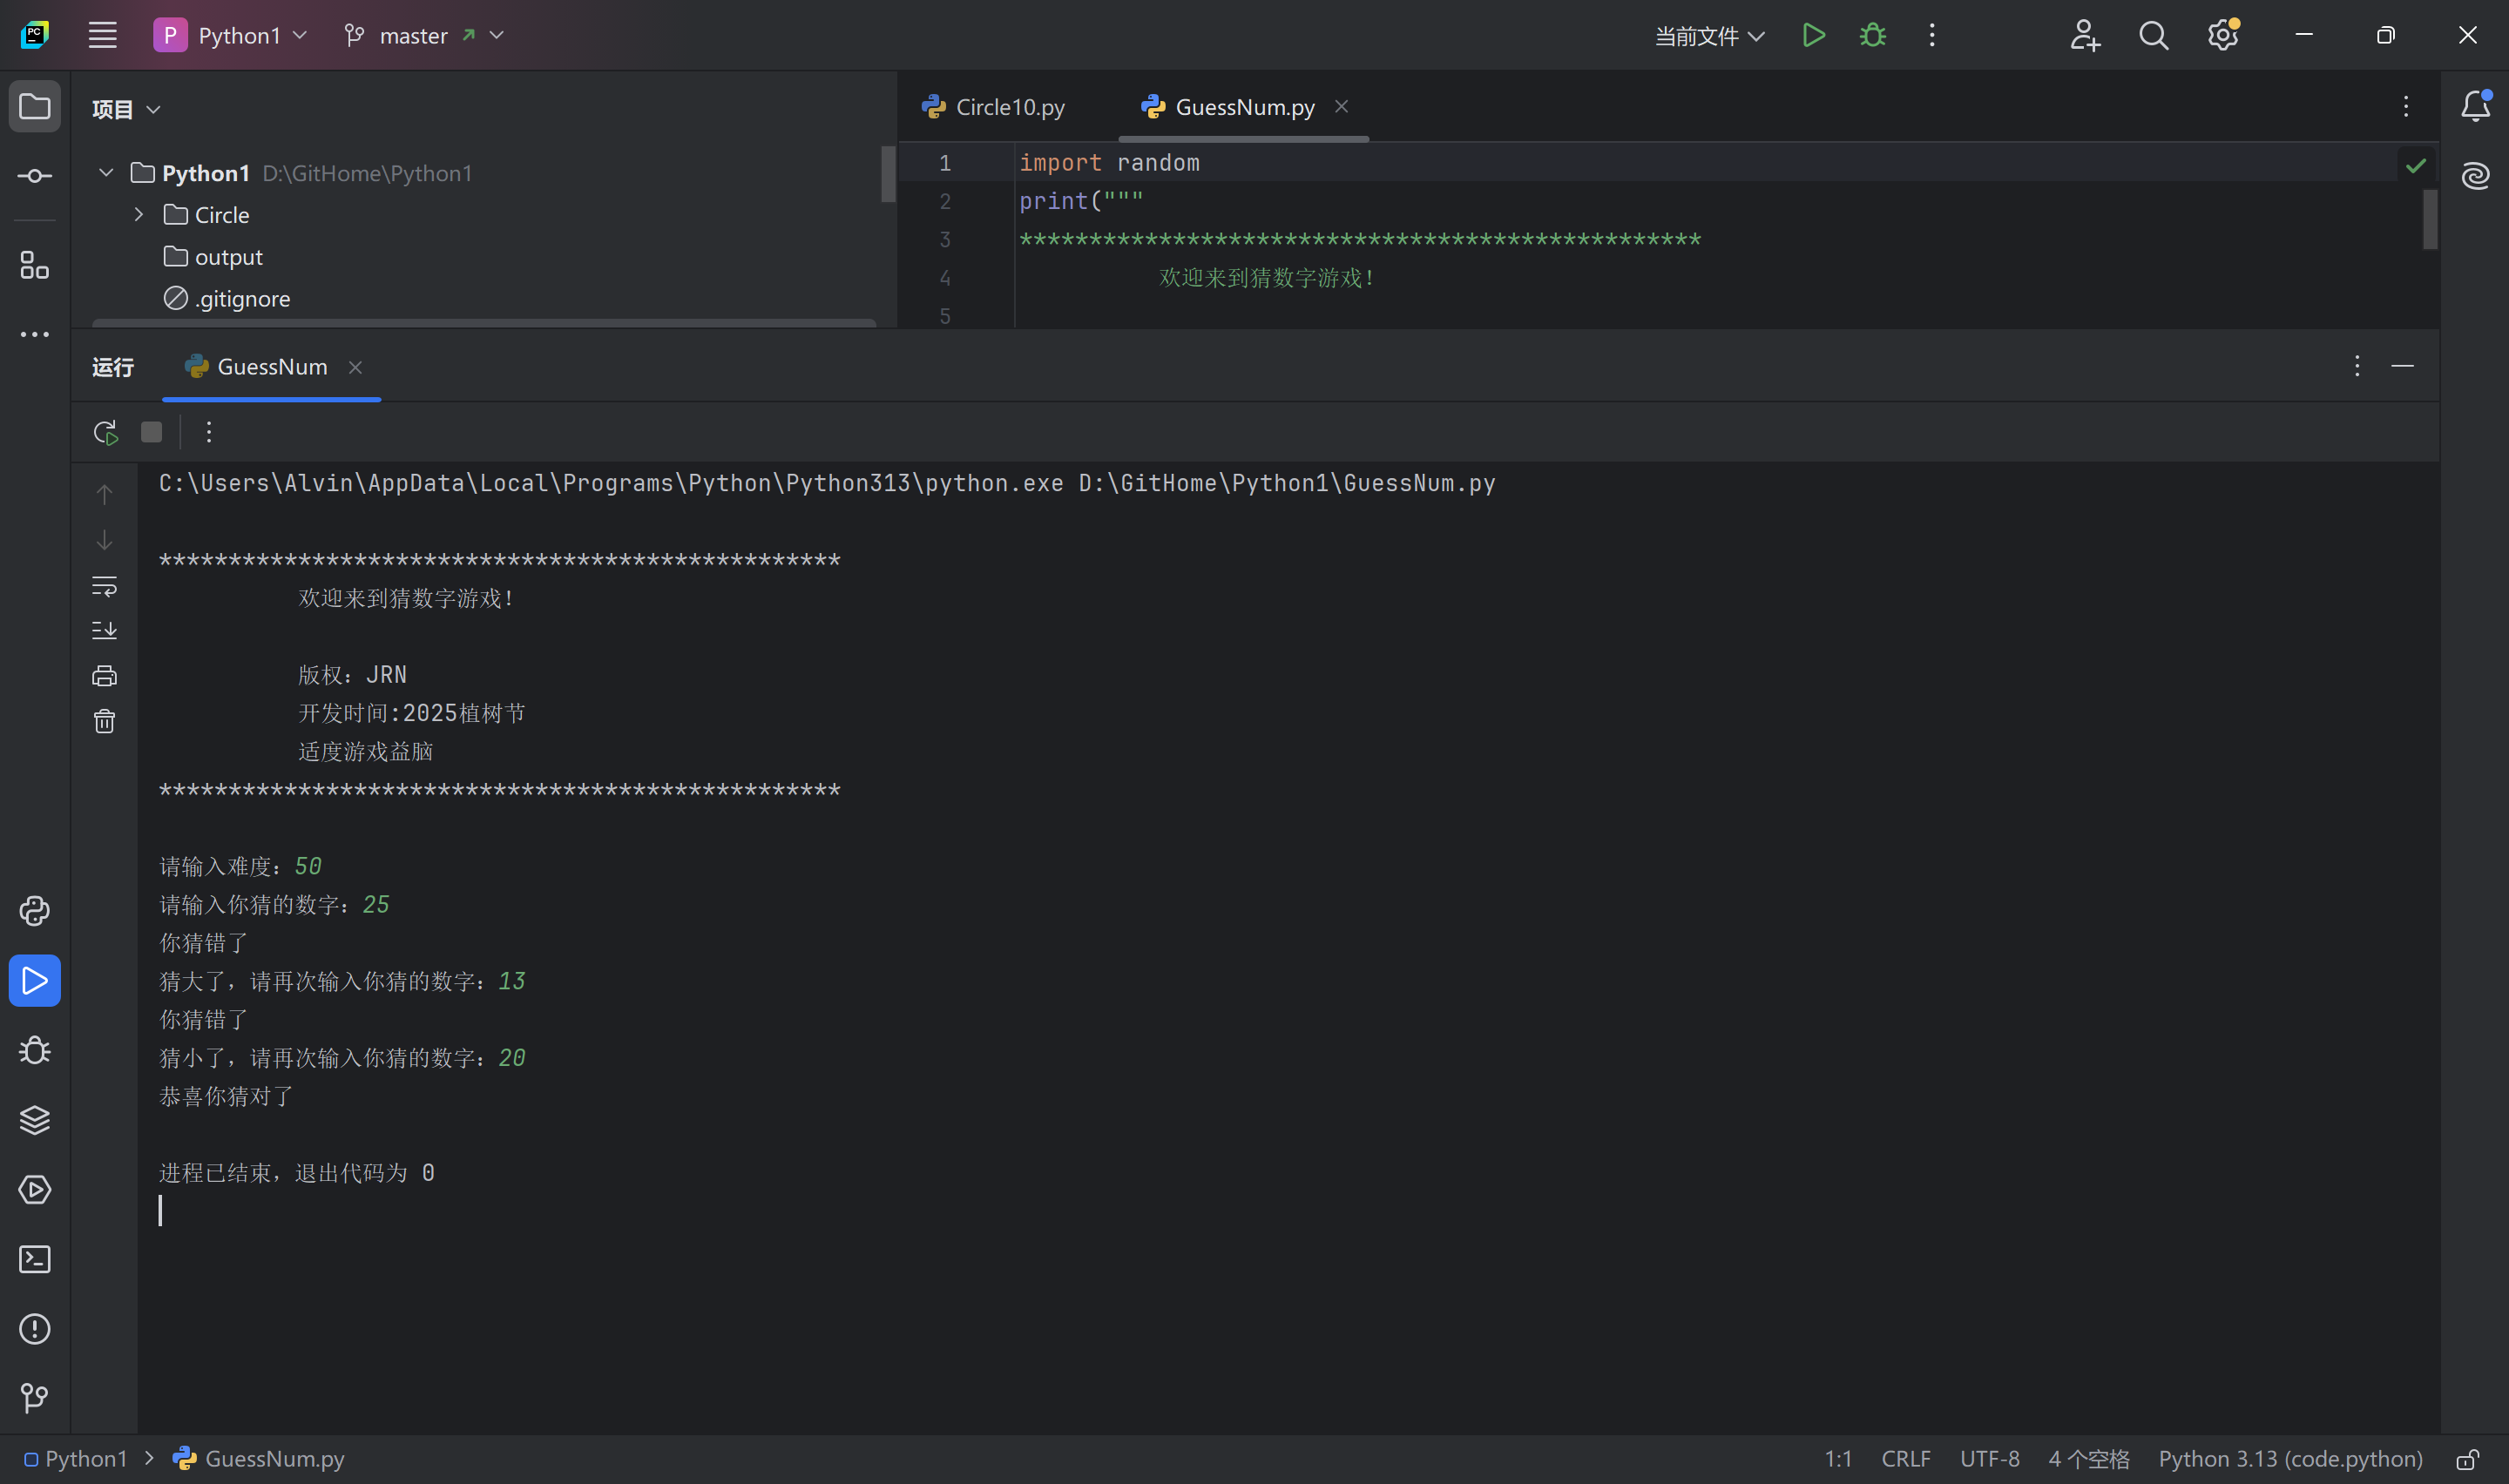2509x1484 pixels.
Task: Click the Rerun GuessNum icon
Action: 105,432
